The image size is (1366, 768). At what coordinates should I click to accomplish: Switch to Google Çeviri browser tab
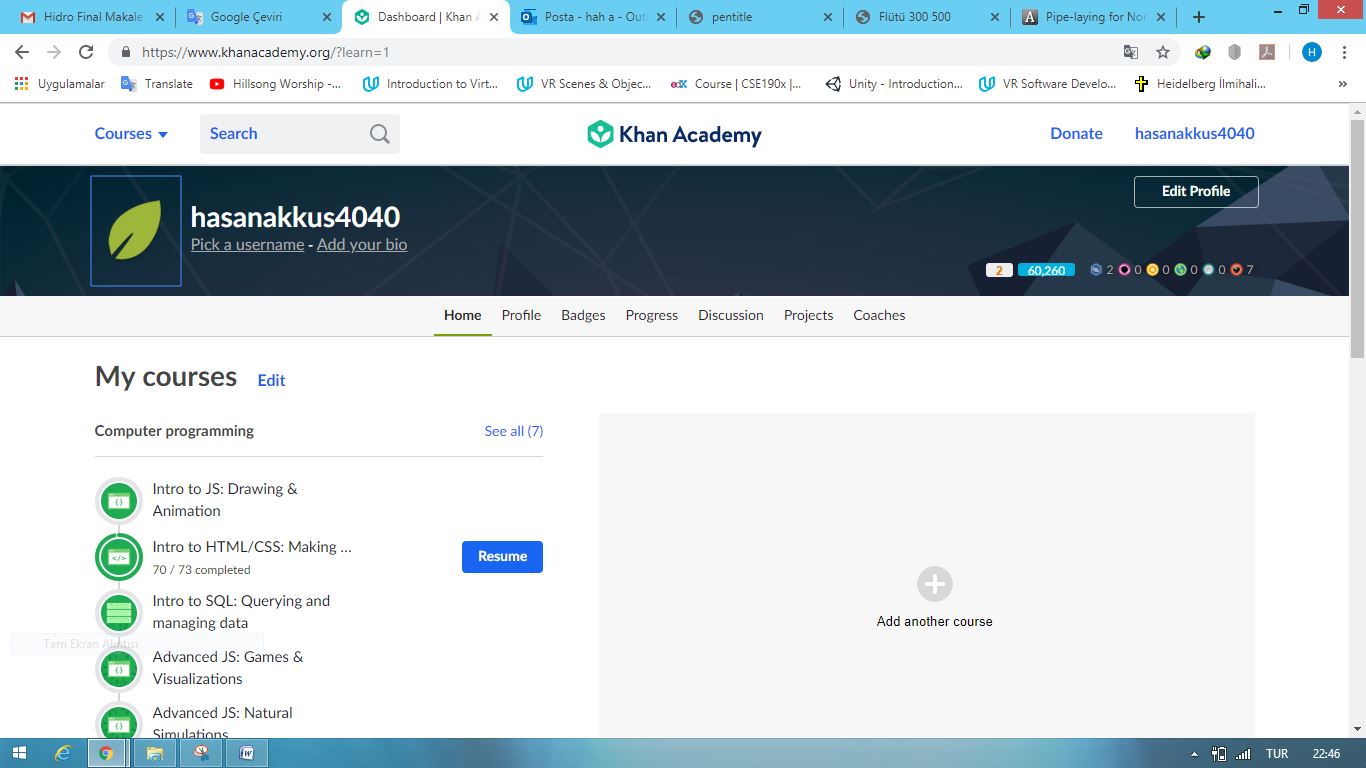(259, 17)
